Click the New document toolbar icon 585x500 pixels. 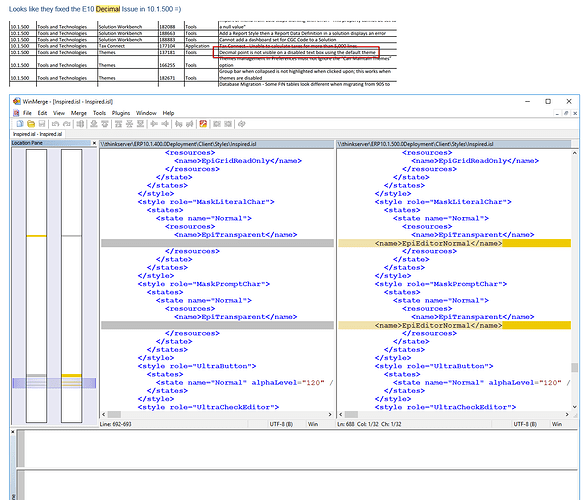20,124
